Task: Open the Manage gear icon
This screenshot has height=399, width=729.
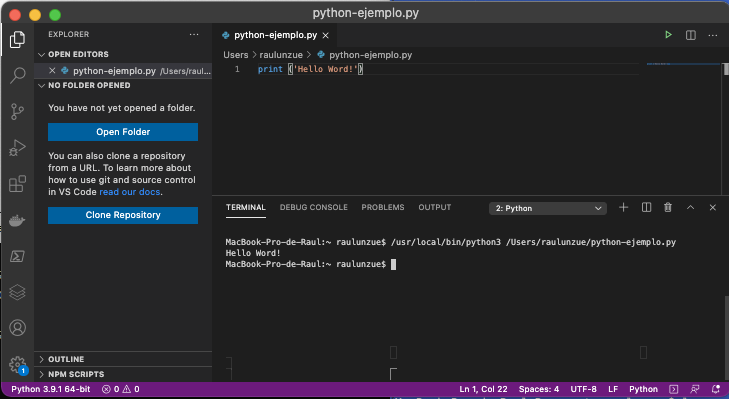Action: (17, 364)
